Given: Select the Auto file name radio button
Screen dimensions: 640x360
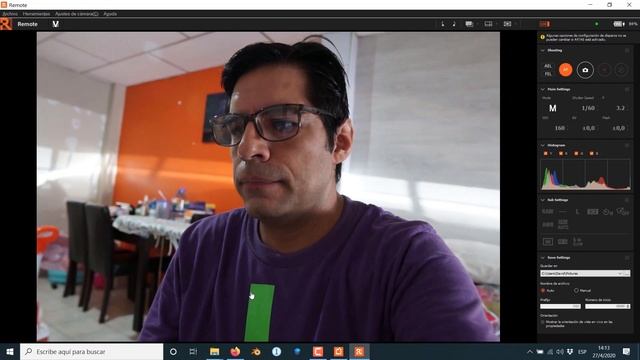Looking at the screenshot, I should tap(543, 291).
